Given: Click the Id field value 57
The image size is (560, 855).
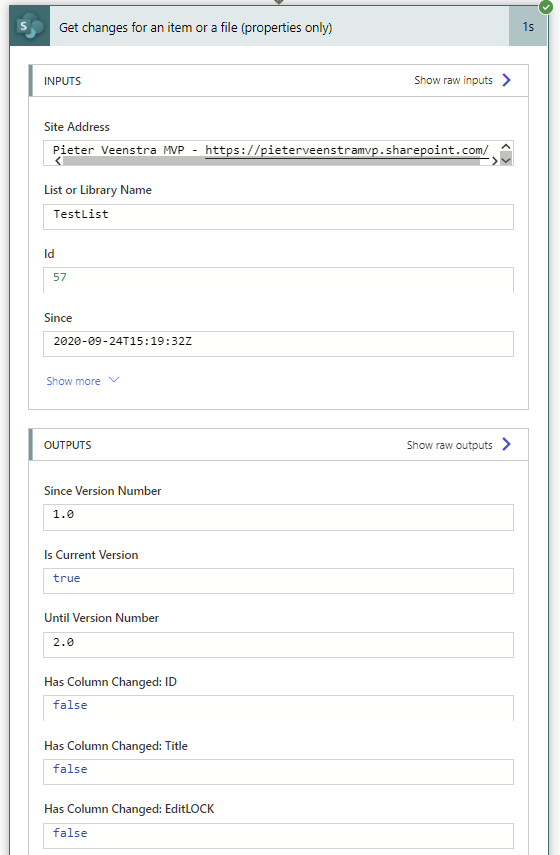Looking at the screenshot, I should [x=278, y=280].
